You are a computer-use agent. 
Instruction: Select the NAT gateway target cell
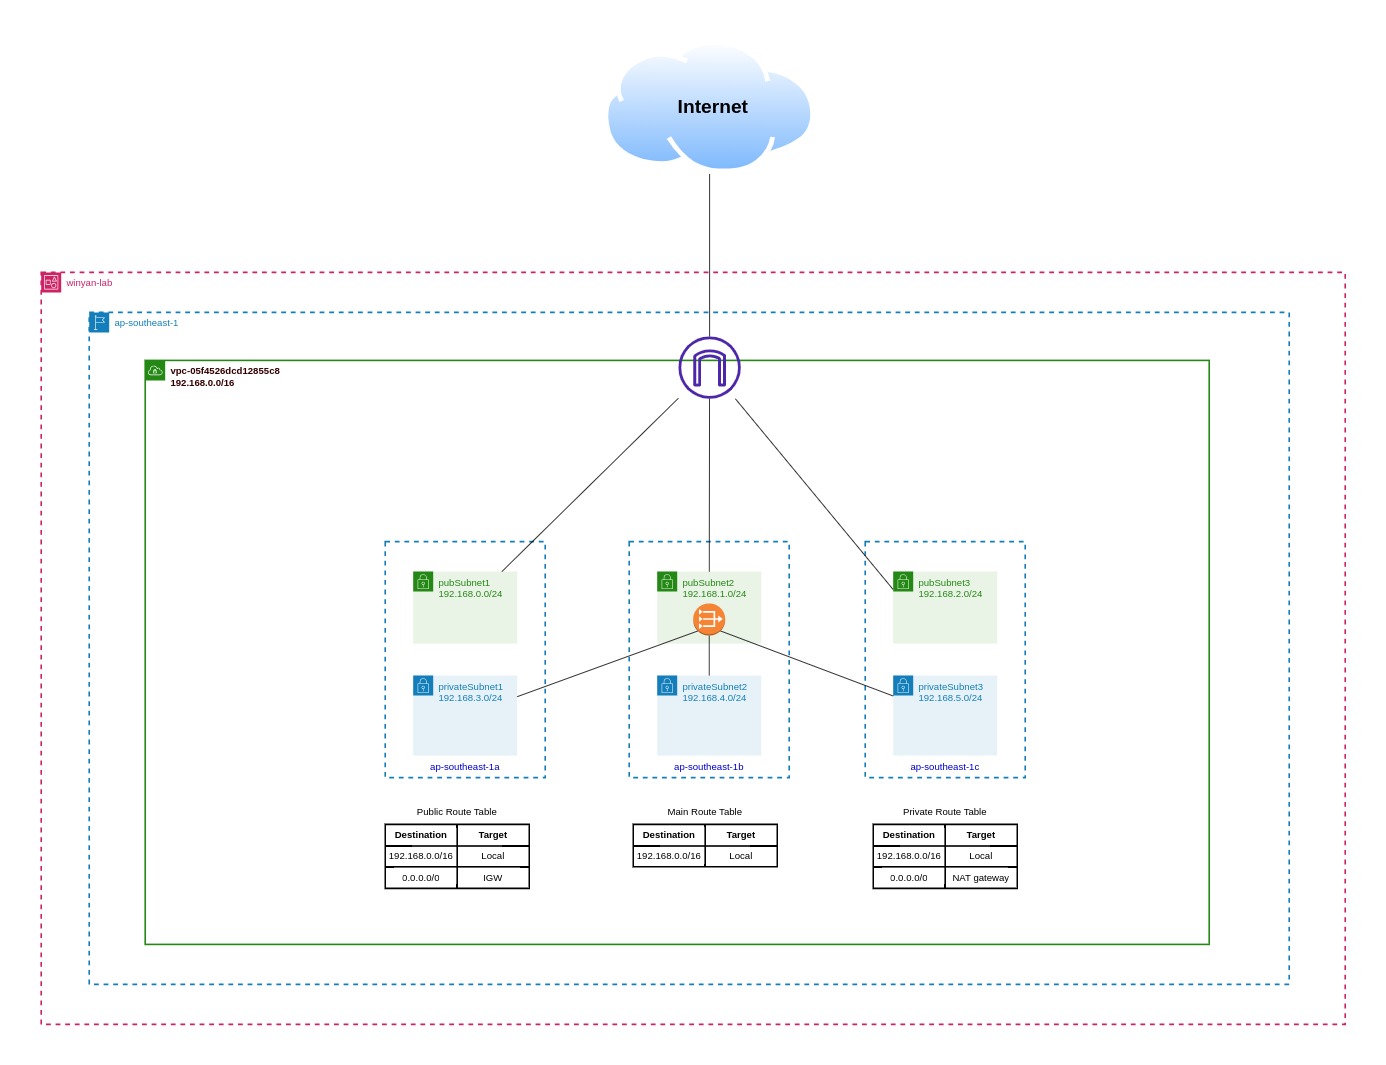[981, 878]
